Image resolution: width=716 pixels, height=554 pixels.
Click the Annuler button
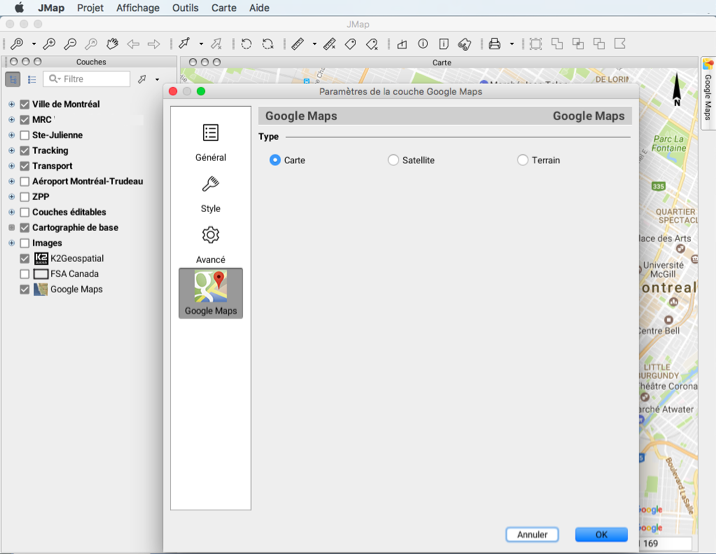532,534
